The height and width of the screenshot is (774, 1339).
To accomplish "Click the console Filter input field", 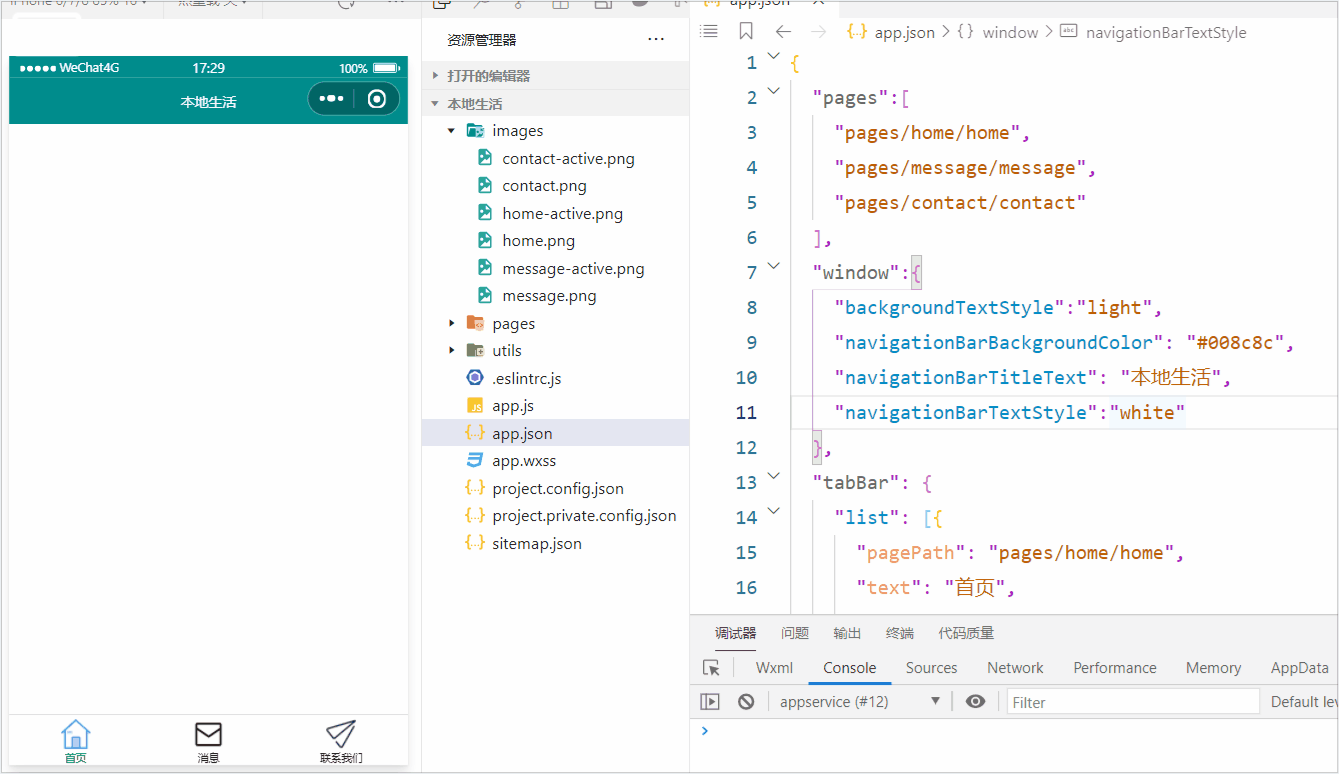I will pyautogui.click(x=1132, y=702).
